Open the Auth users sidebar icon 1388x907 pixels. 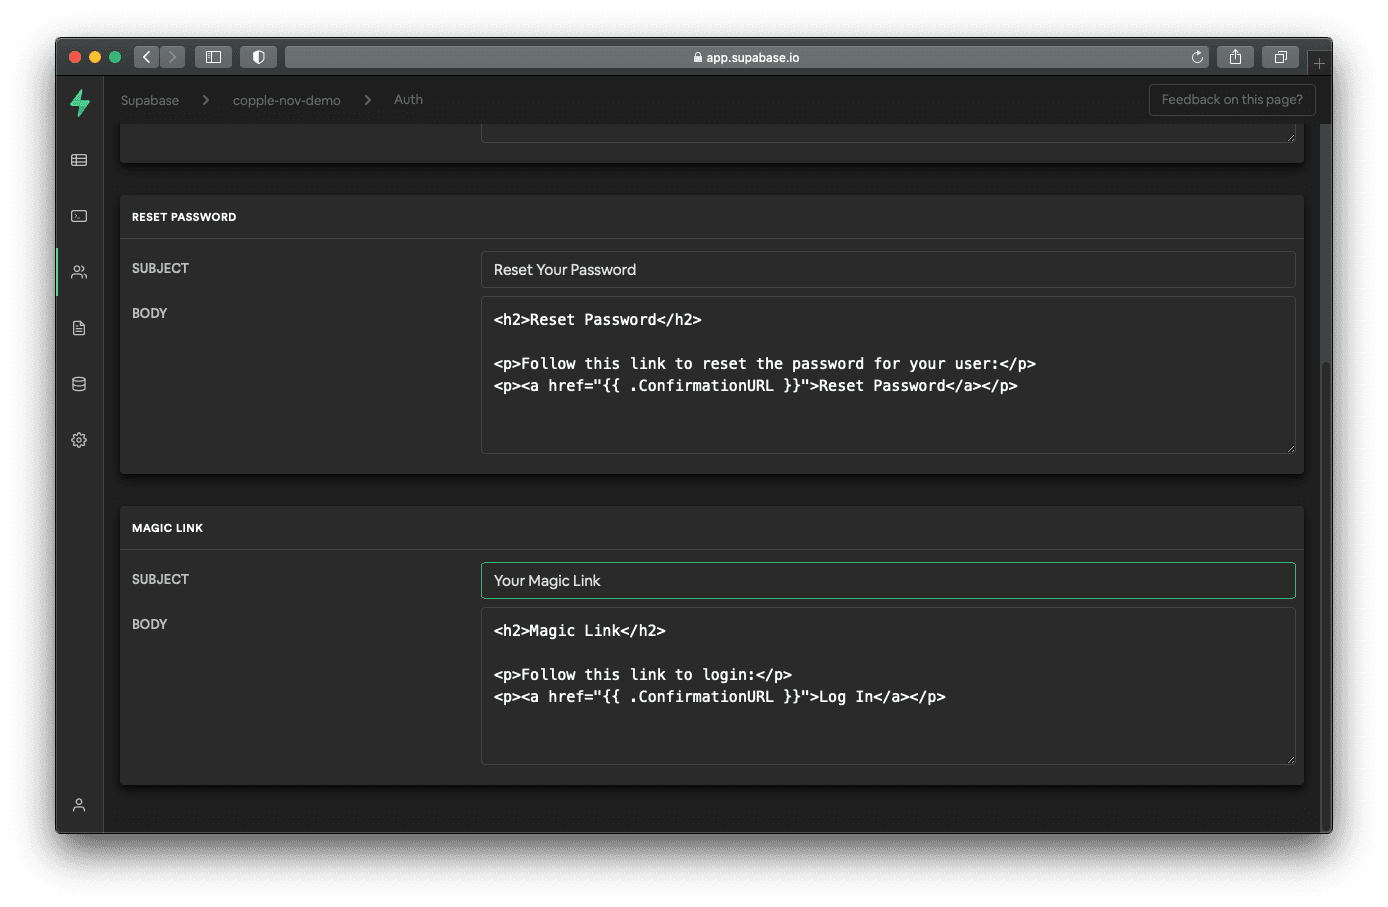(x=79, y=272)
